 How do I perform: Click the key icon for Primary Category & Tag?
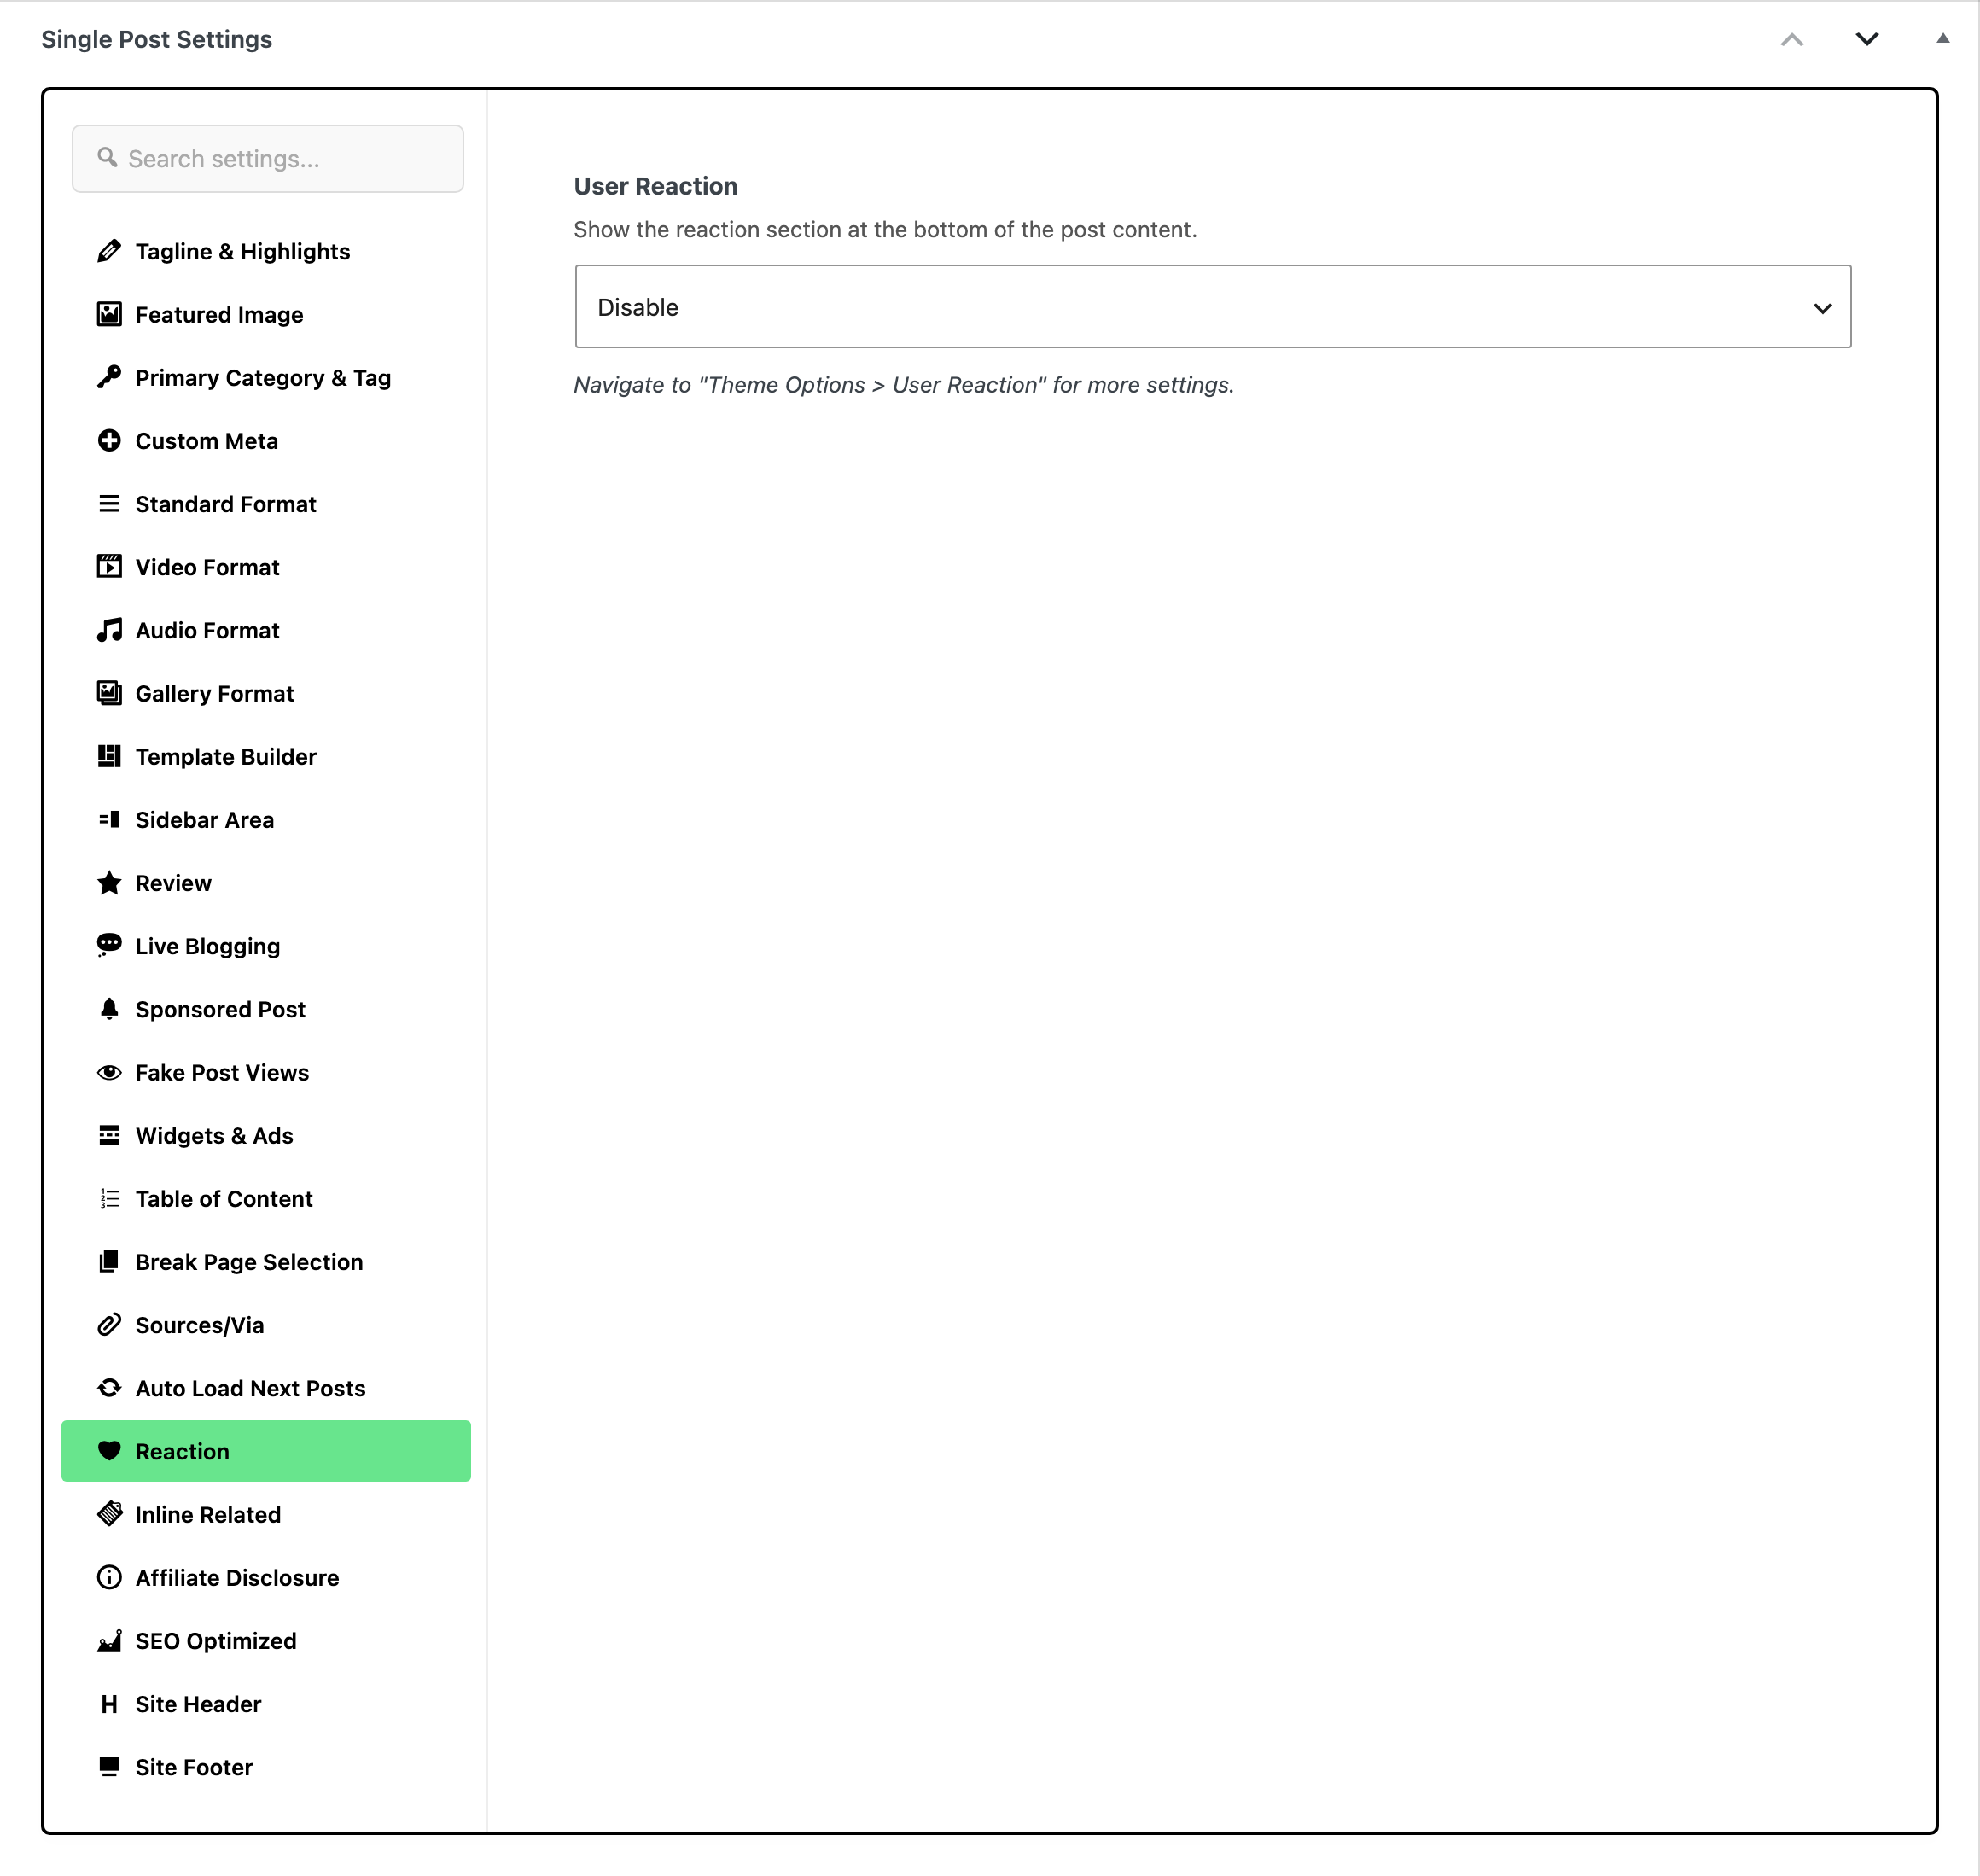click(109, 377)
